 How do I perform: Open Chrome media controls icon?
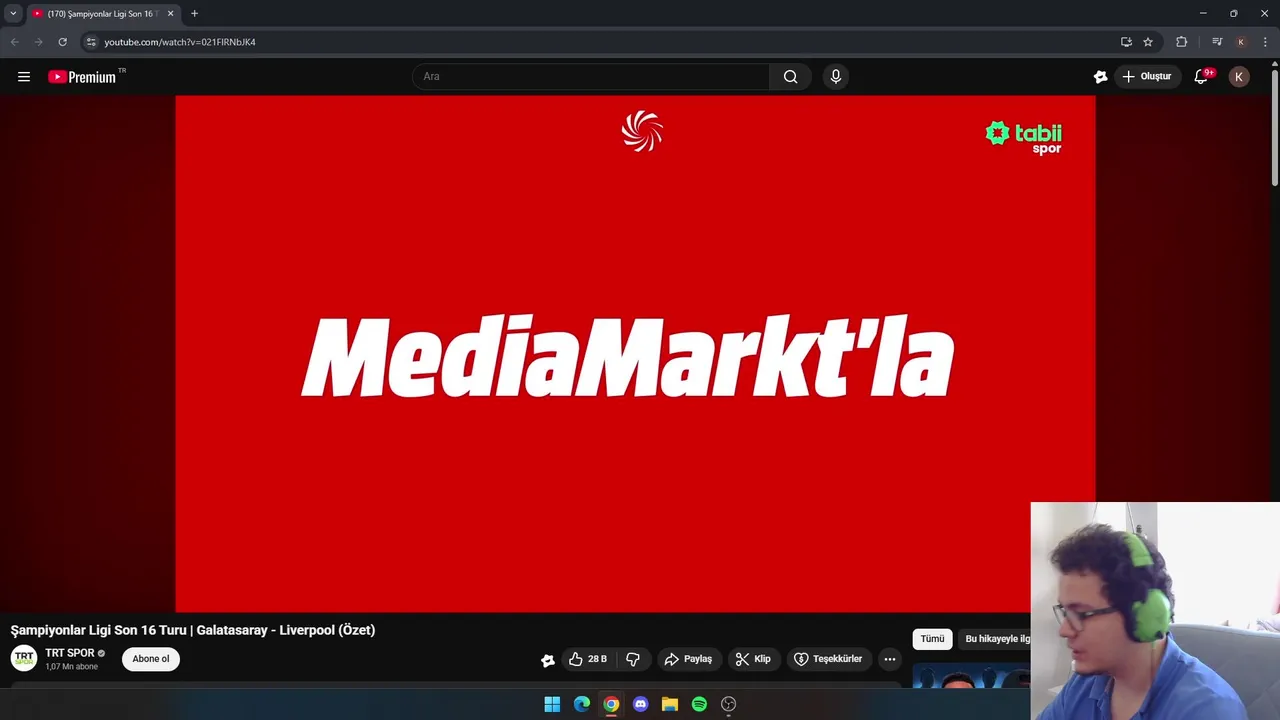1217,42
